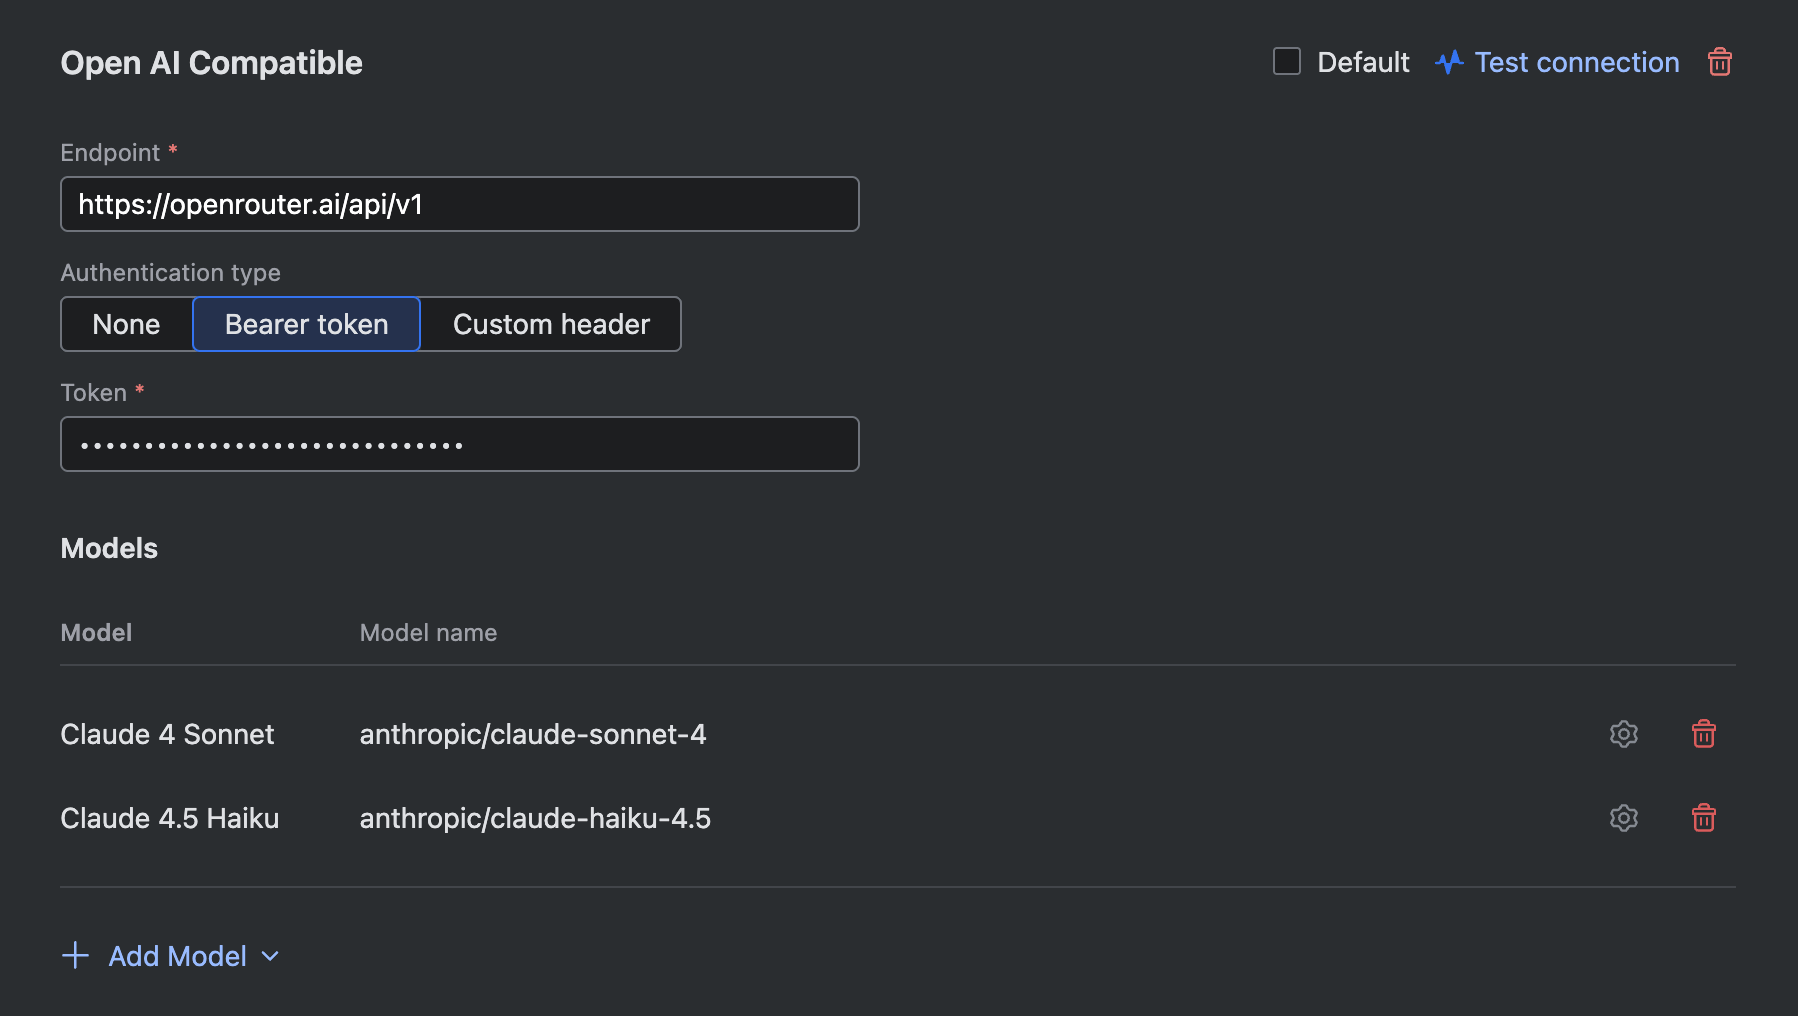Click the Model column header

96,632
